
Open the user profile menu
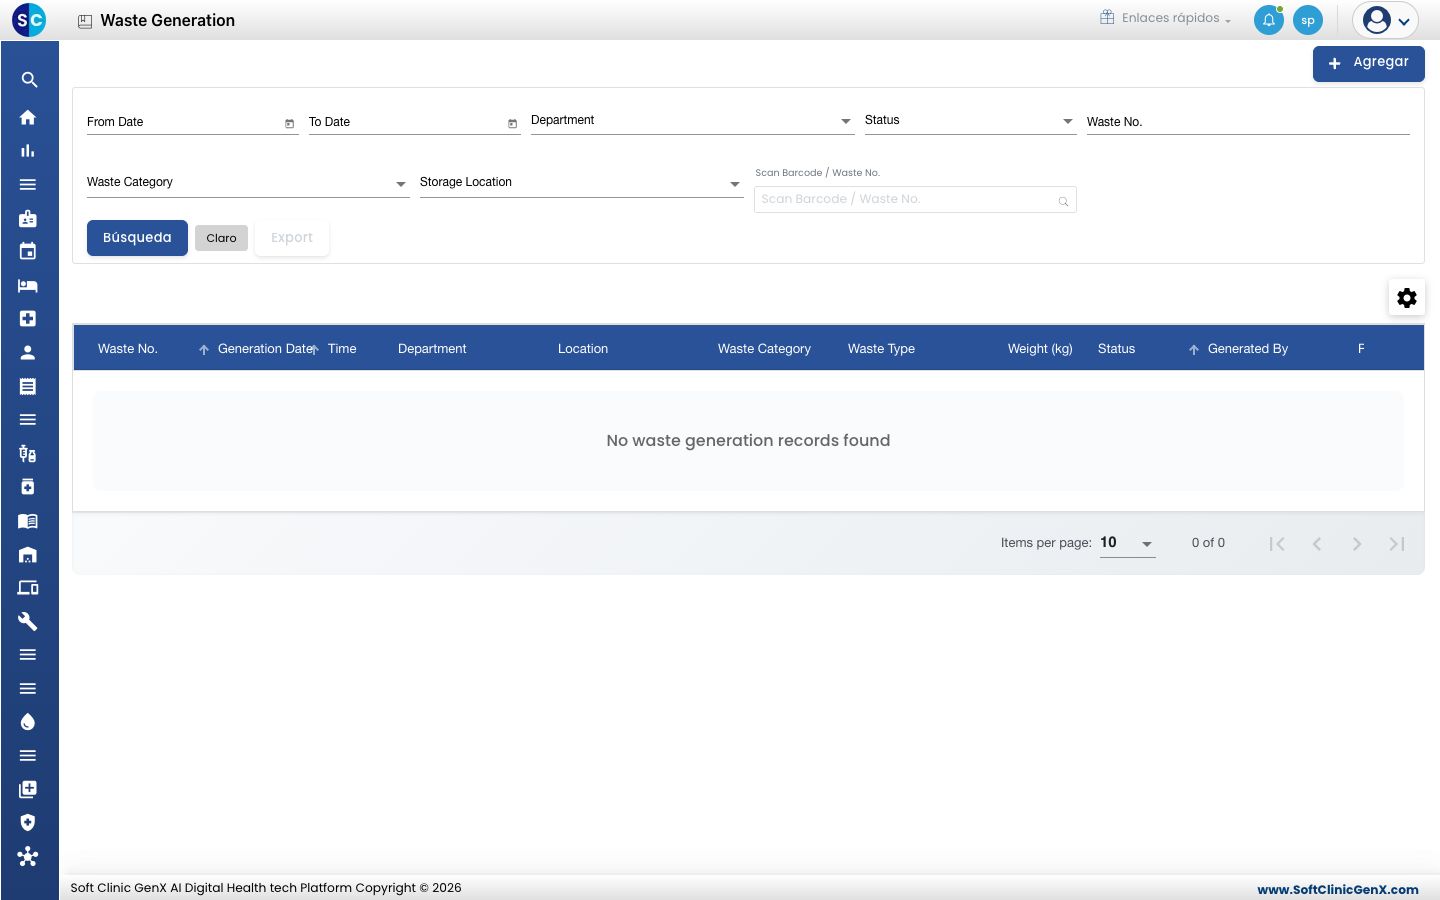[1386, 20]
